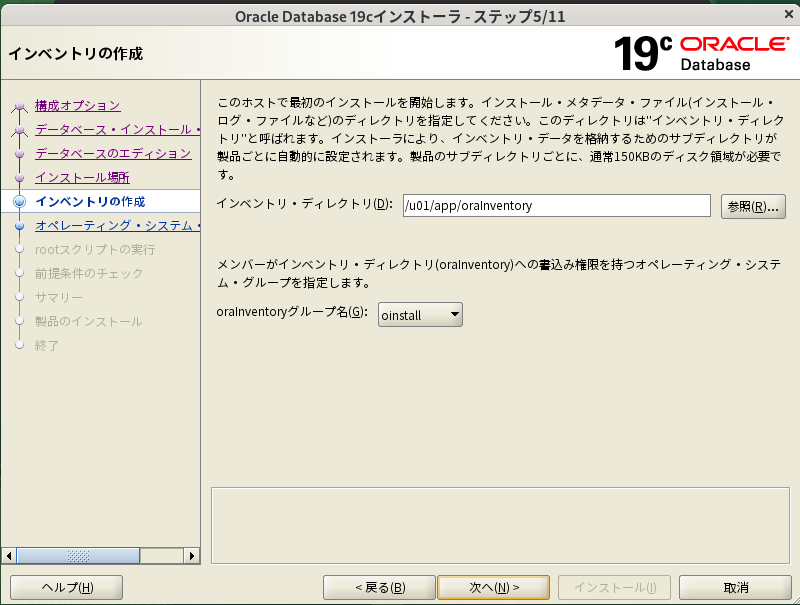Cancel installation with 取消 button
The image size is (800, 605).
click(x=735, y=588)
